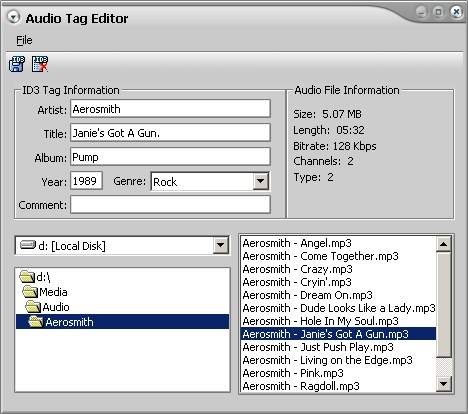The image size is (468, 414).
Task: Click the file list scroll up arrow
Action: pos(443,244)
